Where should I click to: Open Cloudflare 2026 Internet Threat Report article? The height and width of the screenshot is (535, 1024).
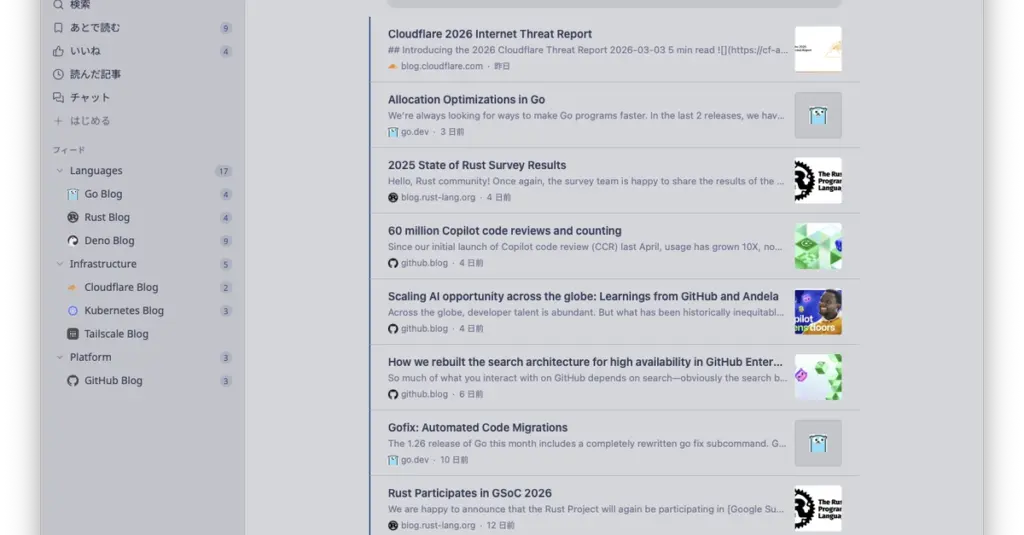tap(489, 34)
